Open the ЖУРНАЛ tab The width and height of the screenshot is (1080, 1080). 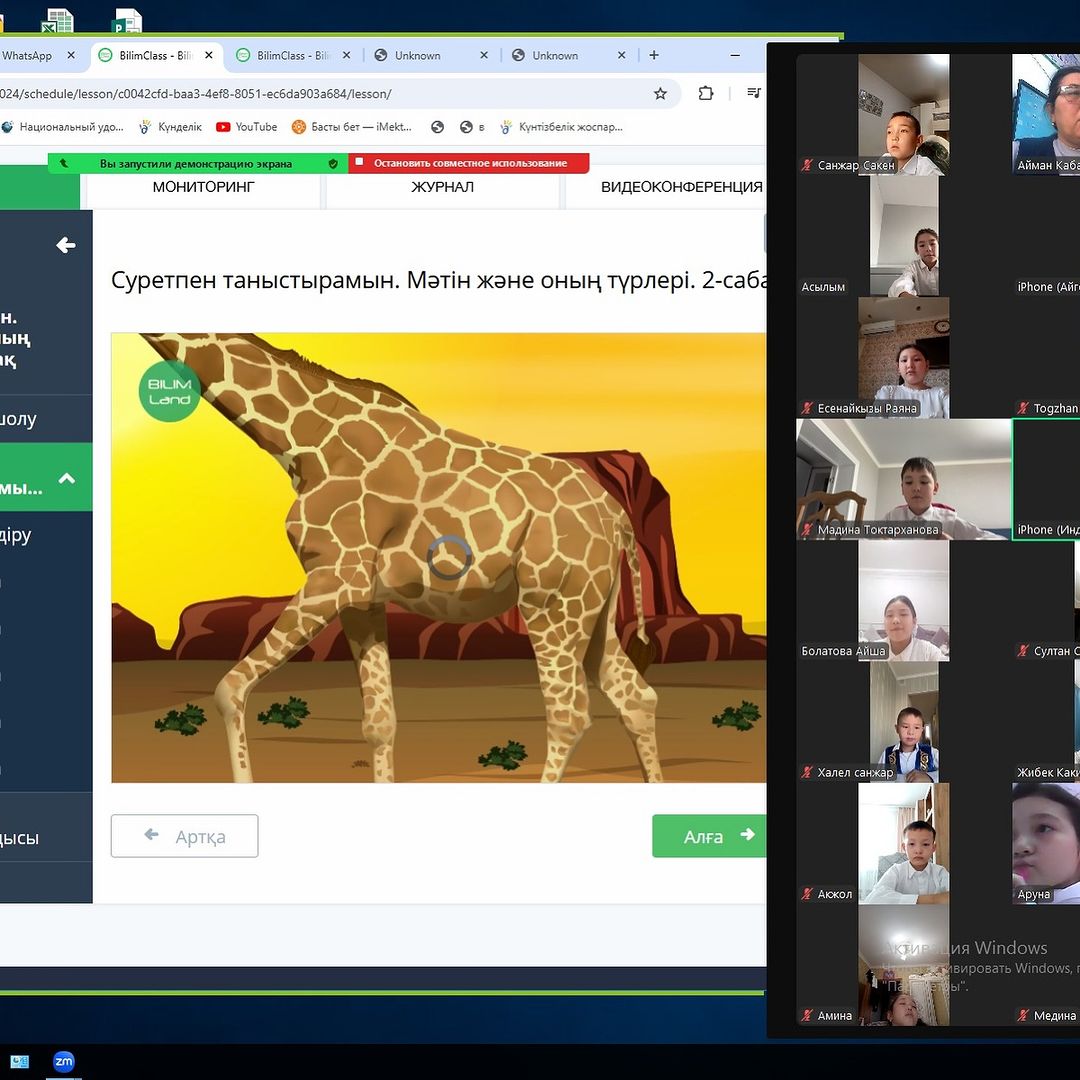pyautogui.click(x=442, y=187)
